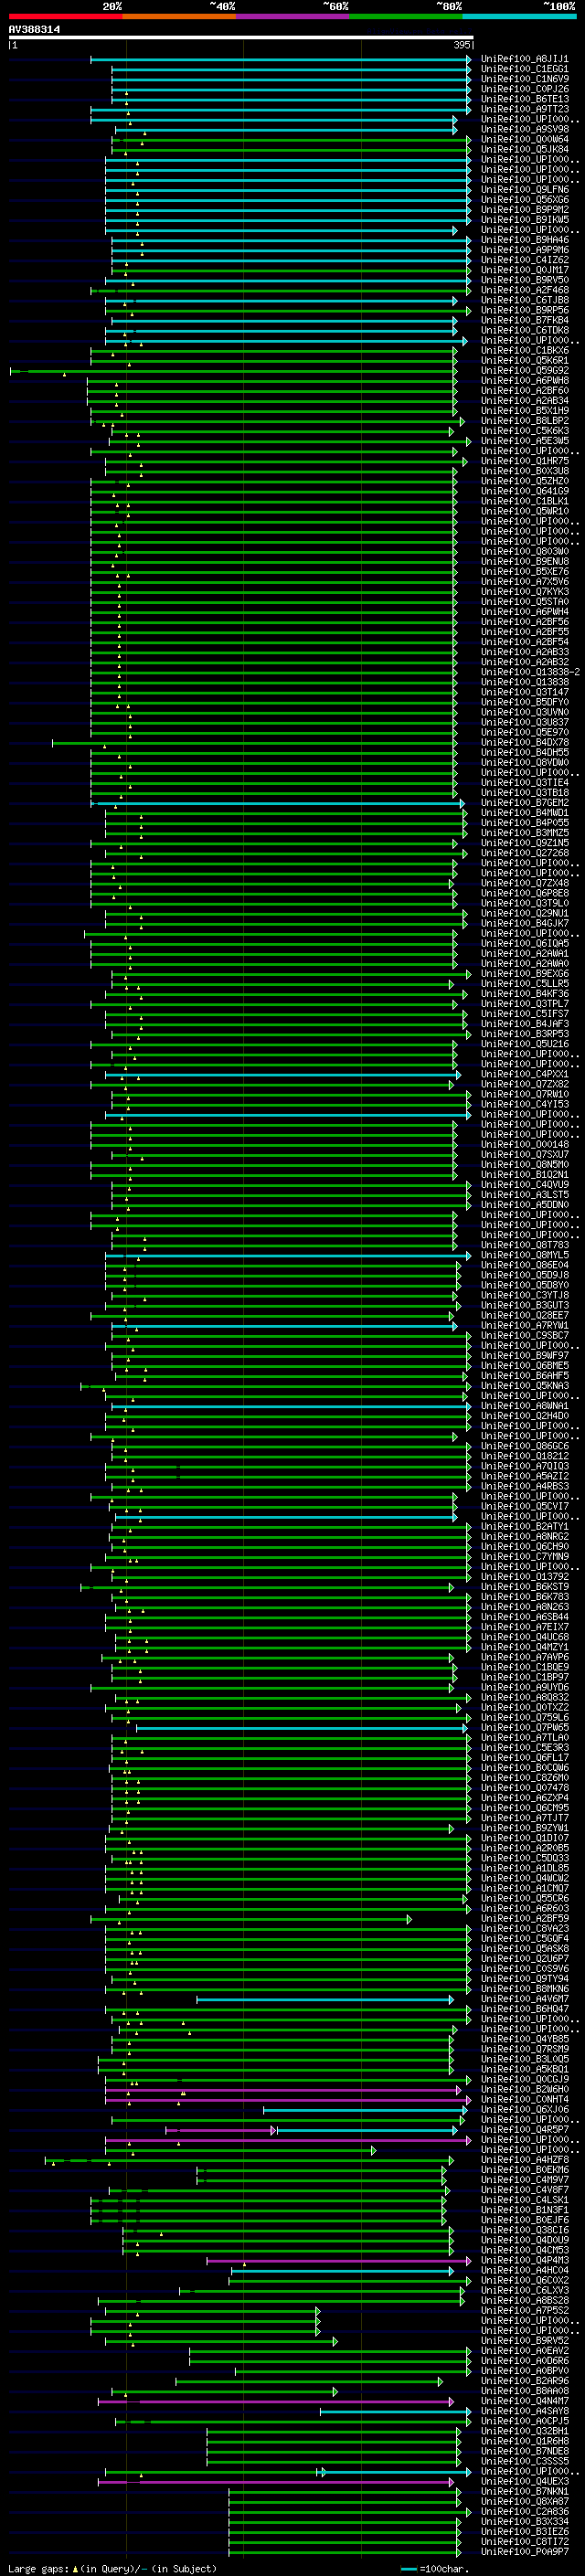Click UniRef100_B7FKB4 label

point(524,320)
